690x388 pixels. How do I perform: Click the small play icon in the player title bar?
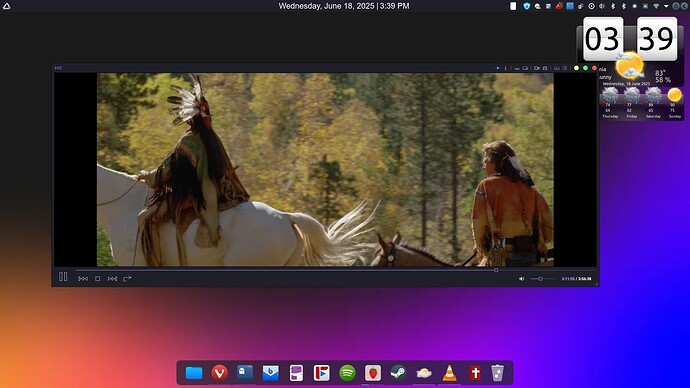pyautogui.click(x=498, y=68)
